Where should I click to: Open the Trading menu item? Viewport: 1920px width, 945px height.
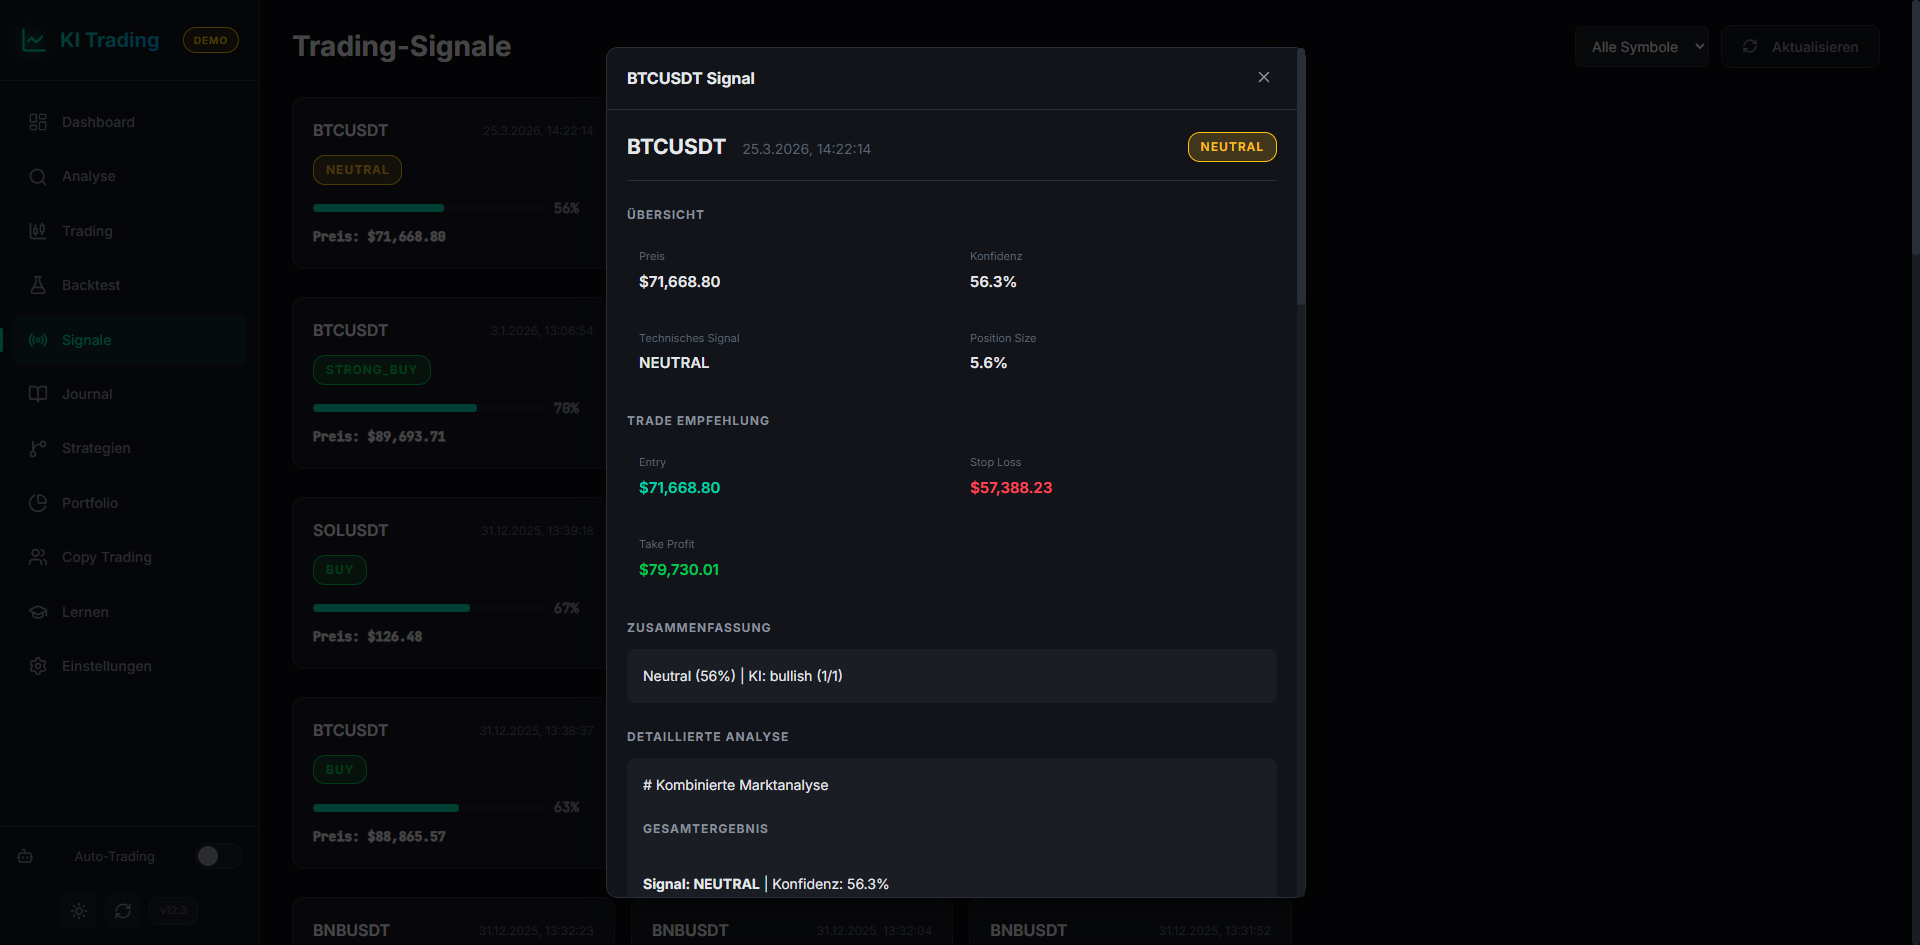(87, 231)
